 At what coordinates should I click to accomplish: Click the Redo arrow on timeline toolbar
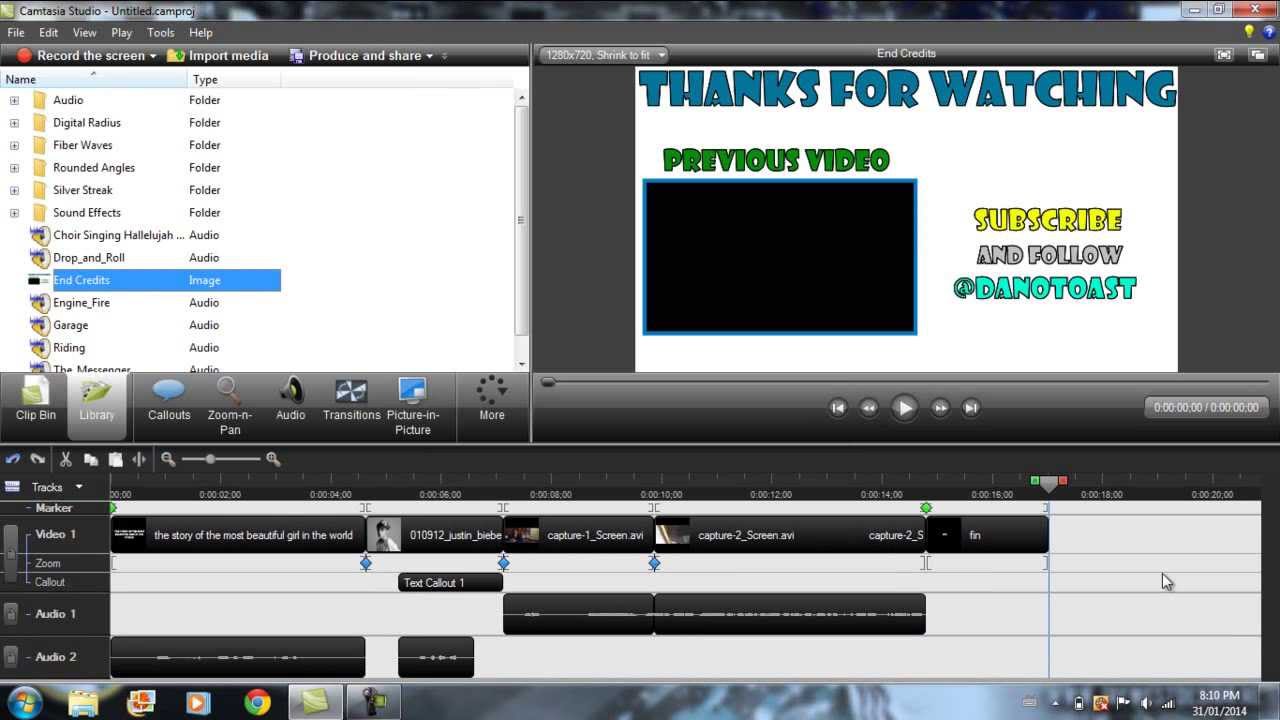[x=38, y=459]
